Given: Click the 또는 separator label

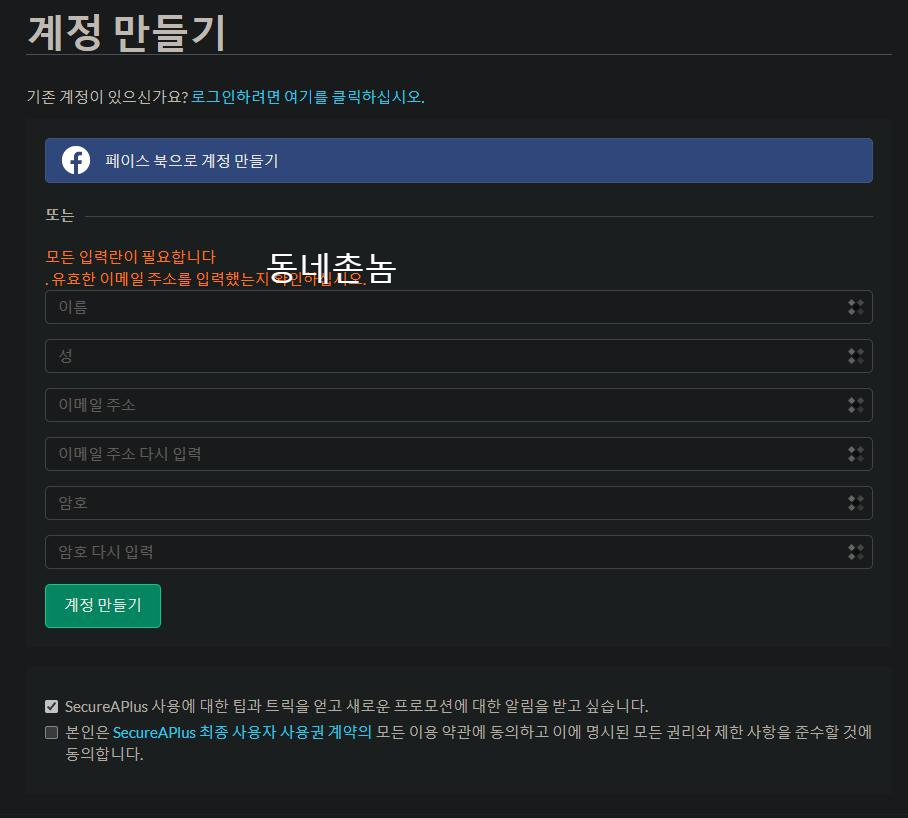Looking at the screenshot, I should pyautogui.click(x=60, y=215).
